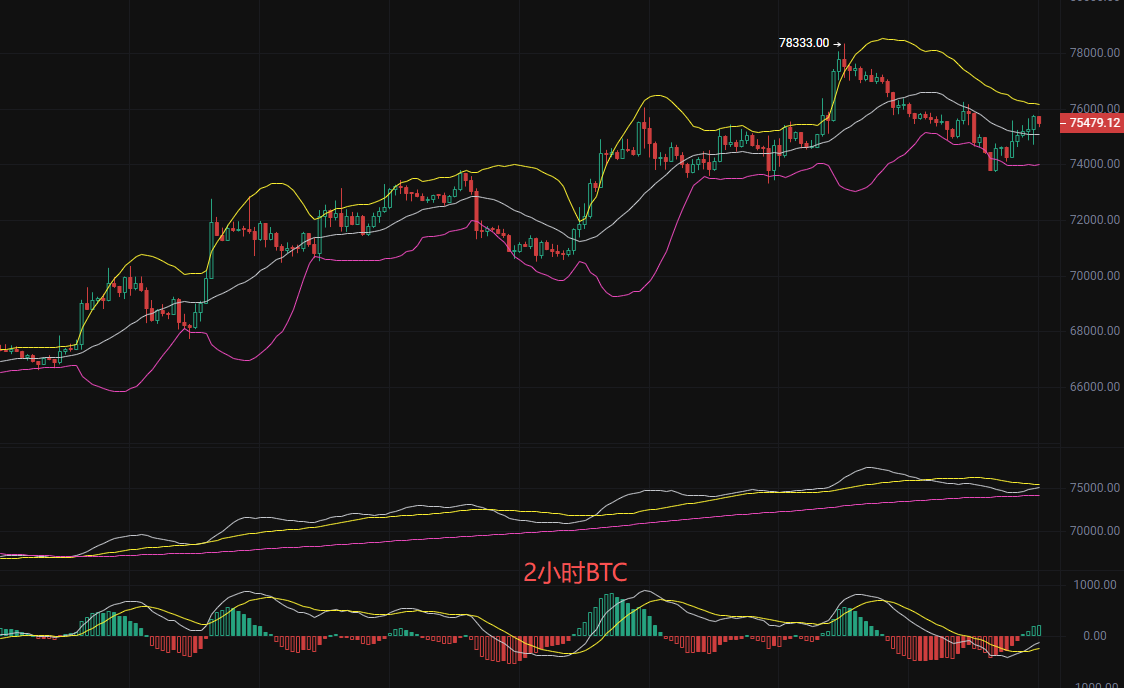1124x688 pixels.
Task: Click 74000.00 on the price axis
Action: pos(1092,164)
